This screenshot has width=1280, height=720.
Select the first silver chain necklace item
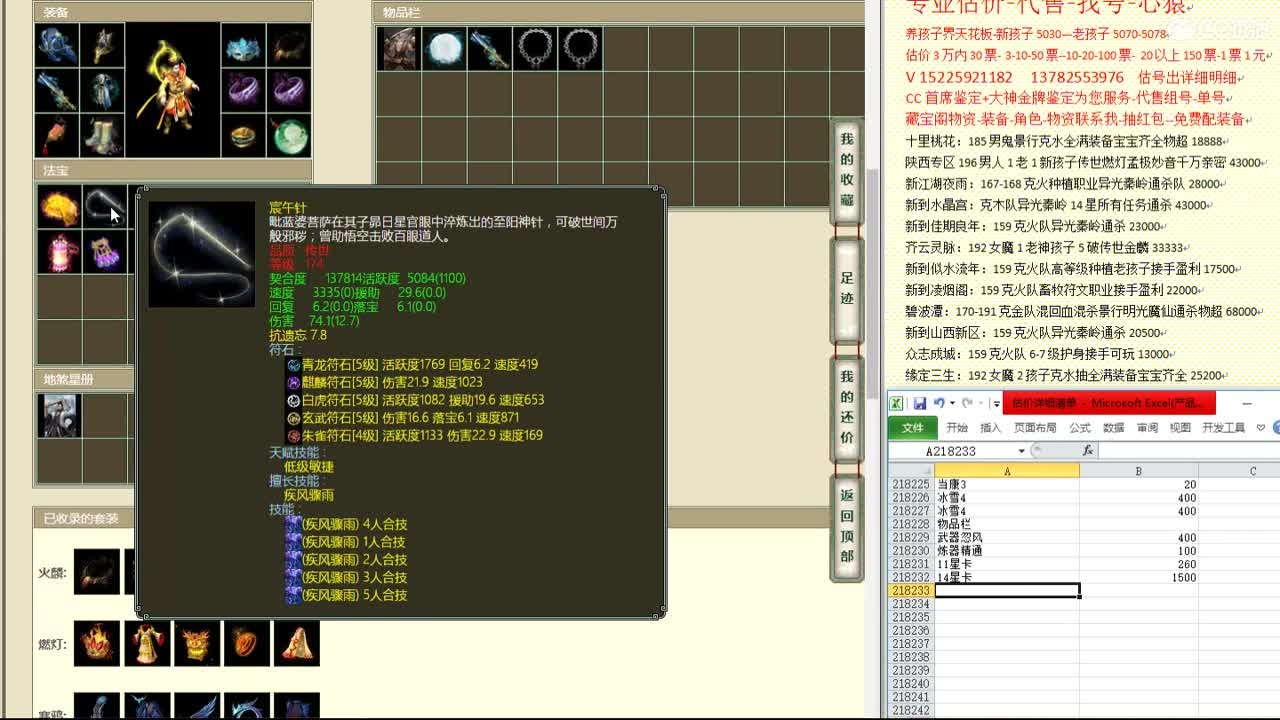[x=535, y=48]
